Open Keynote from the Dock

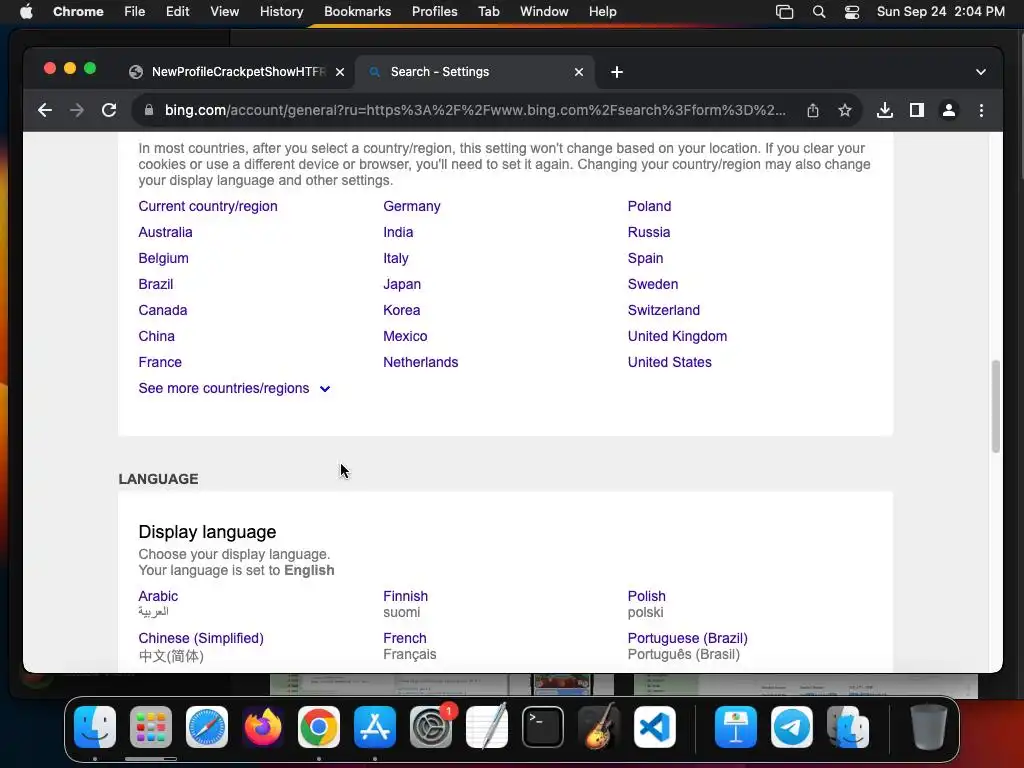pyautogui.click(x=736, y=727)
